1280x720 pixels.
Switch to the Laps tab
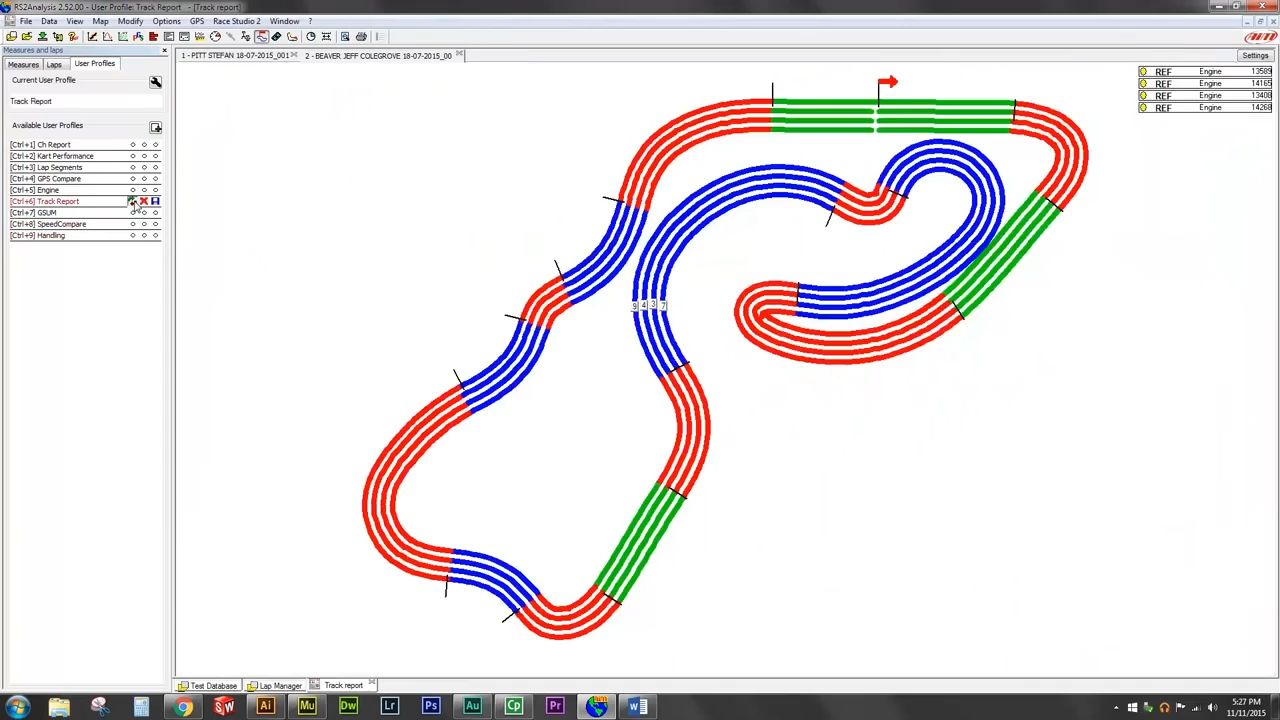54,65
